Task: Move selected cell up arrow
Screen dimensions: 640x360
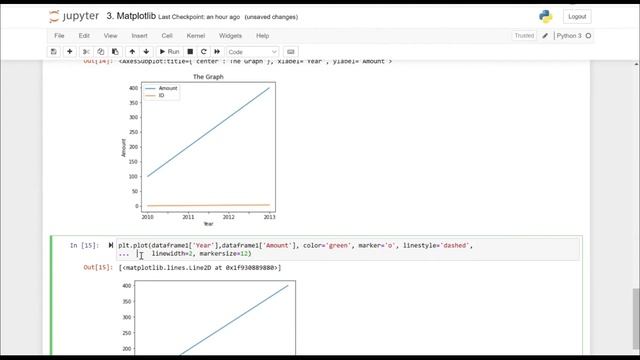Action: 132,52
